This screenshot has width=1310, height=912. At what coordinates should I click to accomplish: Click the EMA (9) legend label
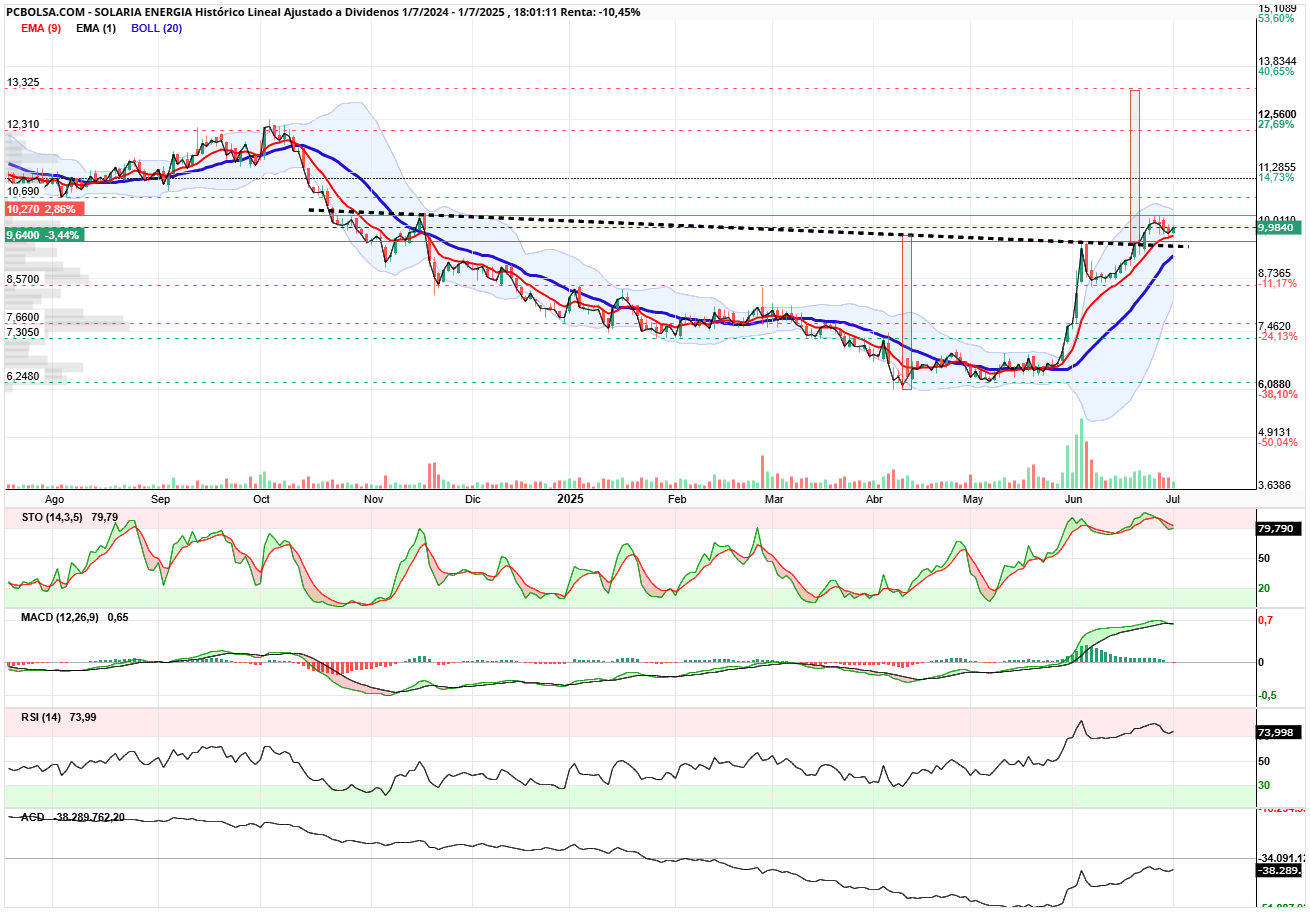41,28
